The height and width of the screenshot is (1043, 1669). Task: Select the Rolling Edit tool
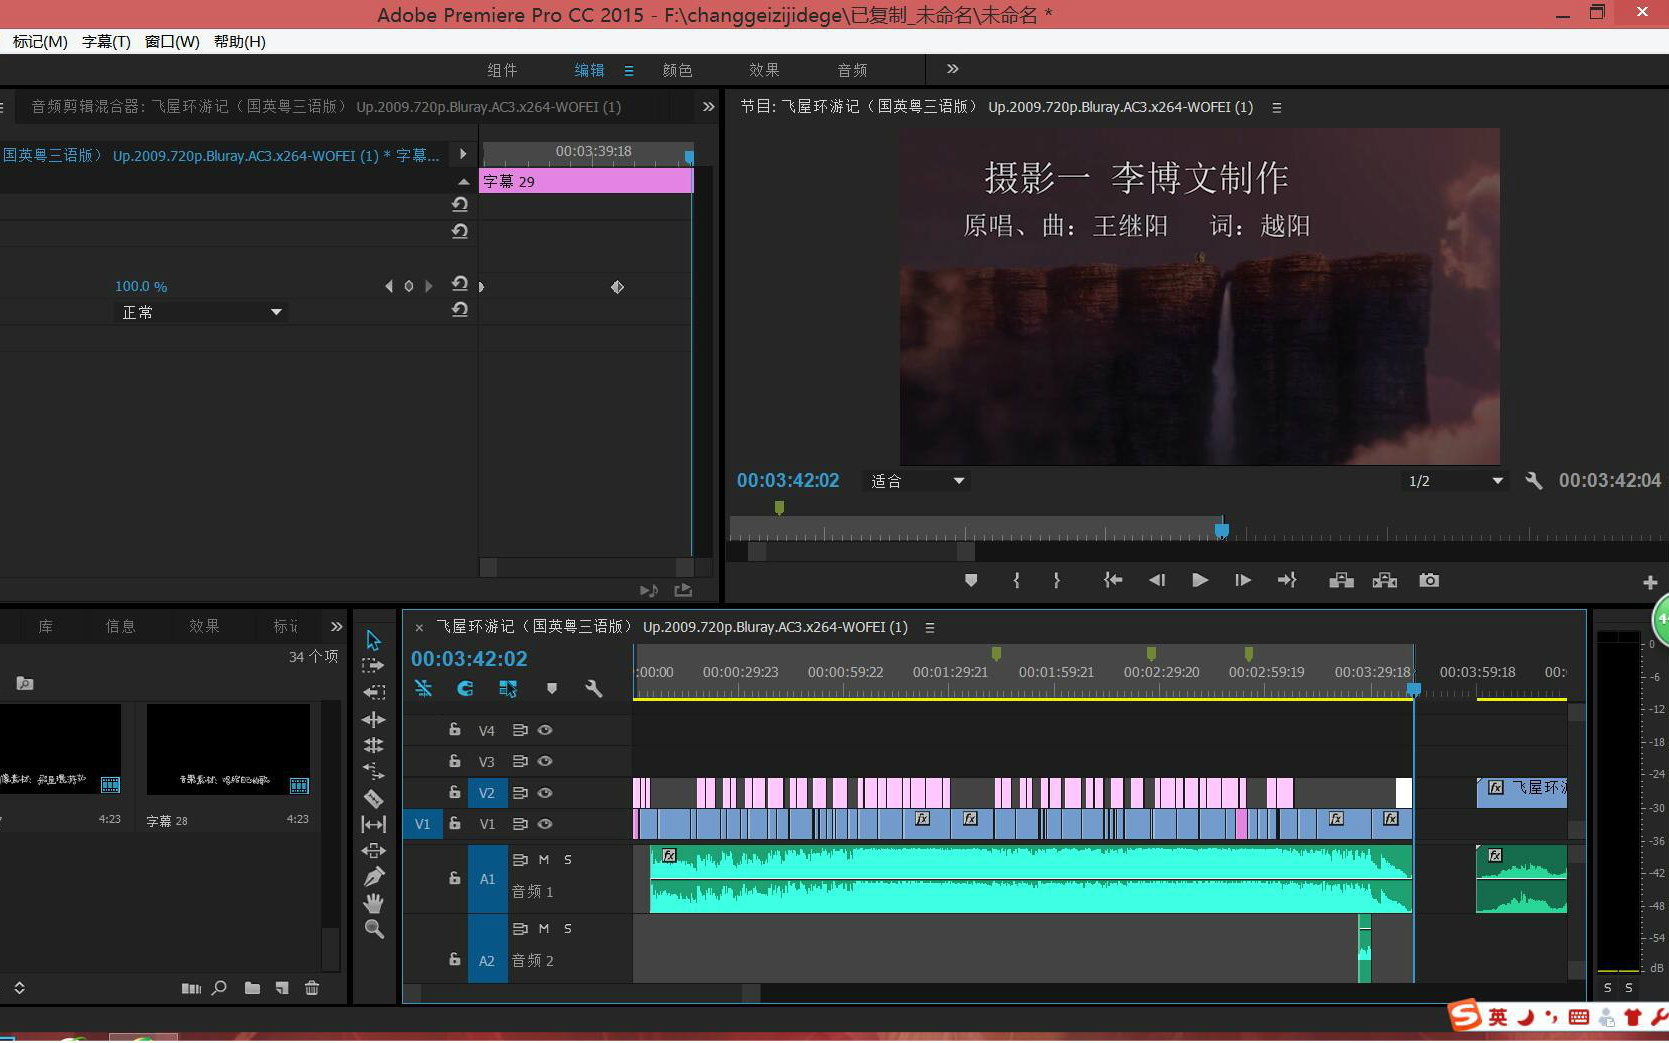[373, 745]
